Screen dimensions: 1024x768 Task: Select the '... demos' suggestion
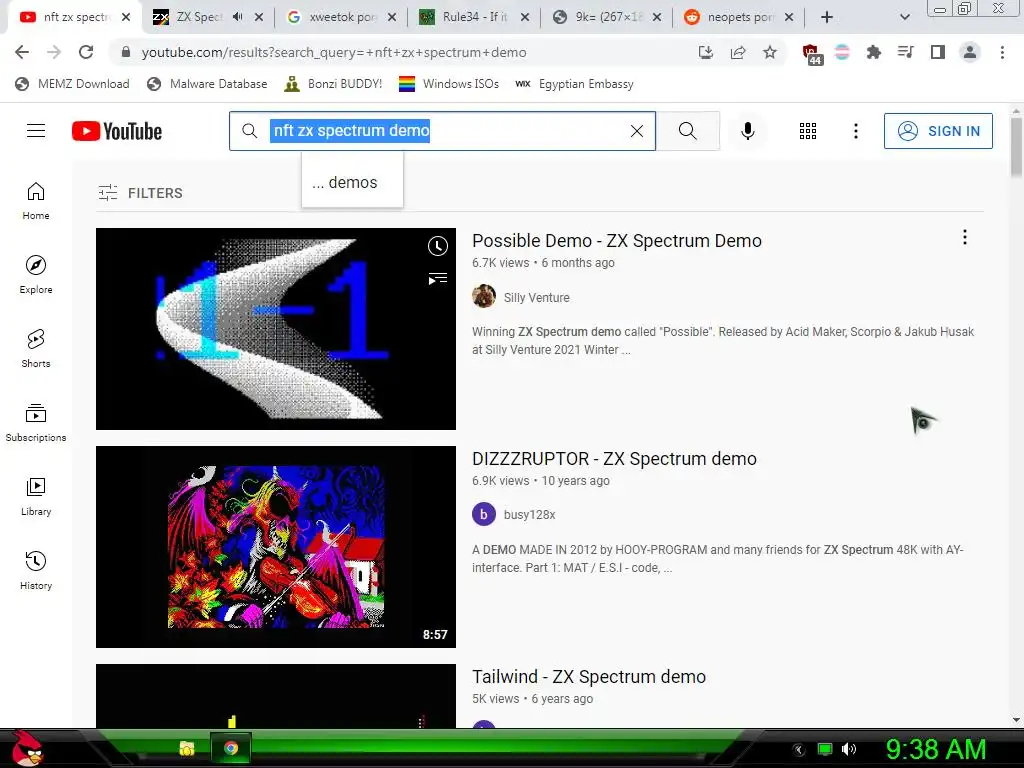pyautogui.click(x=352, y=182)
